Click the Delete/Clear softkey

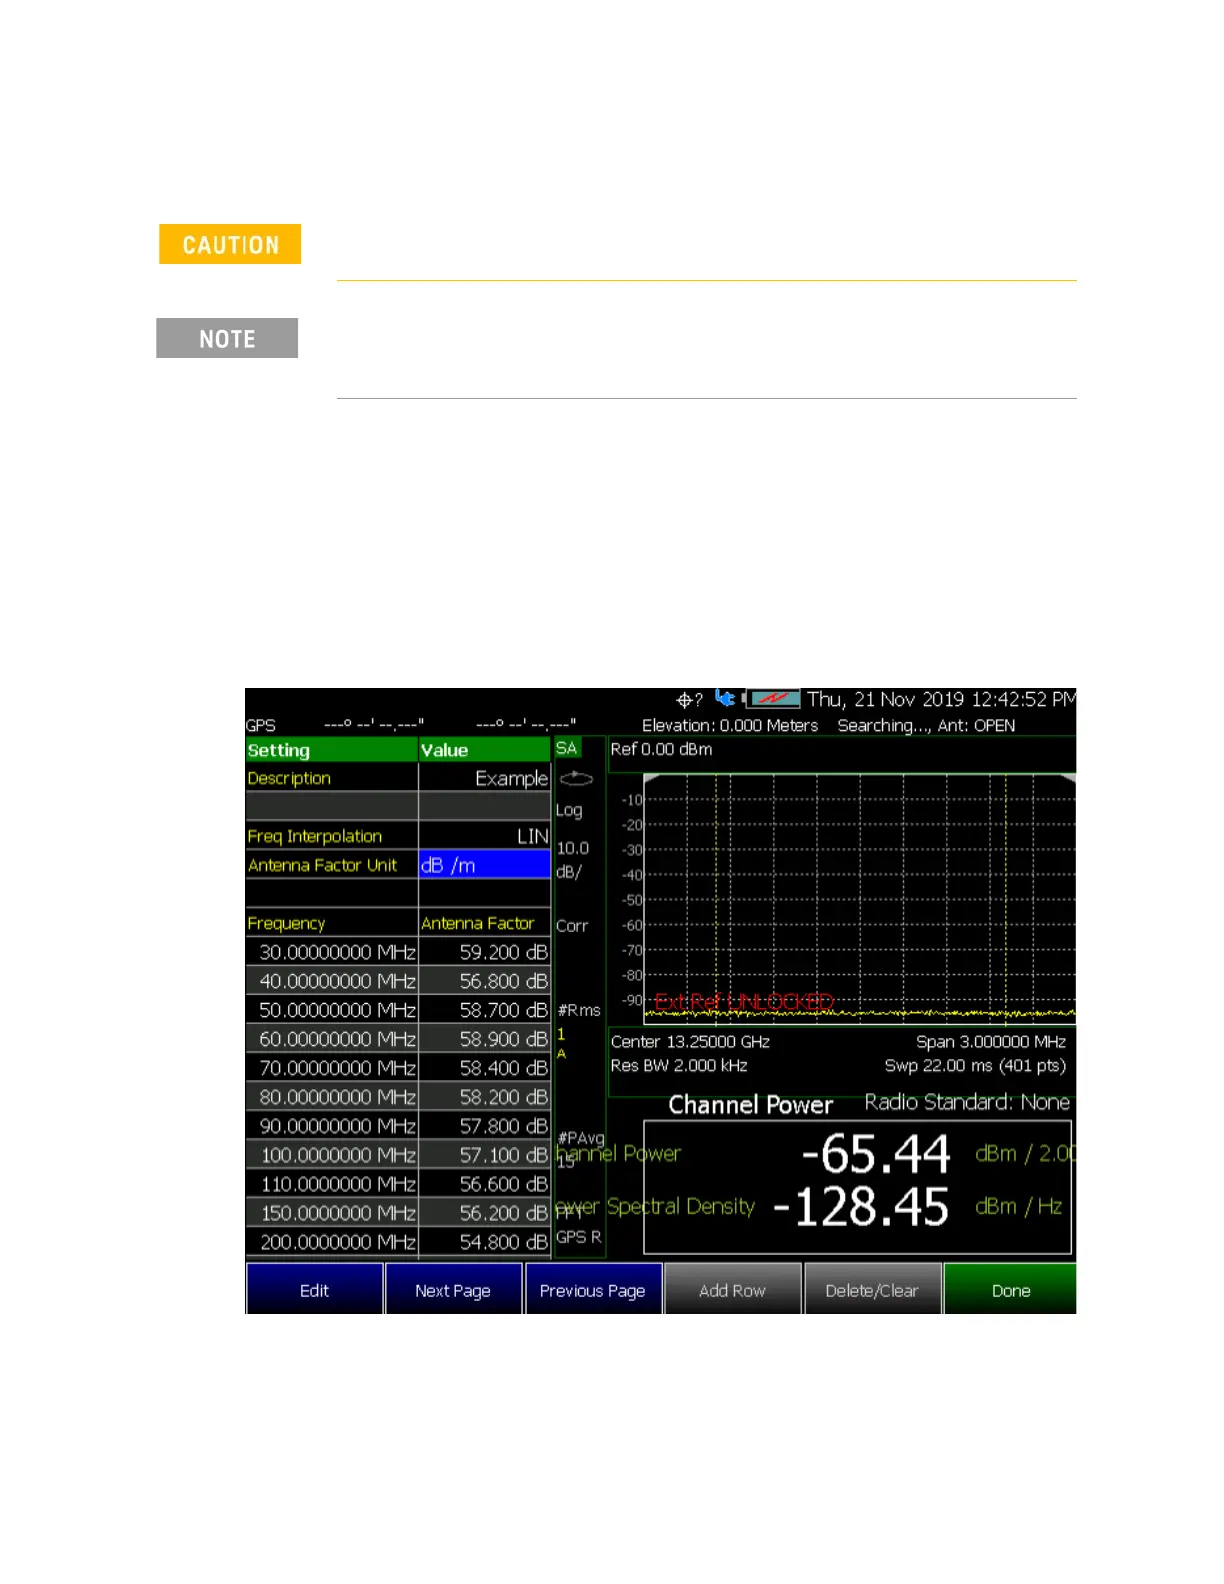[872, 1290]
